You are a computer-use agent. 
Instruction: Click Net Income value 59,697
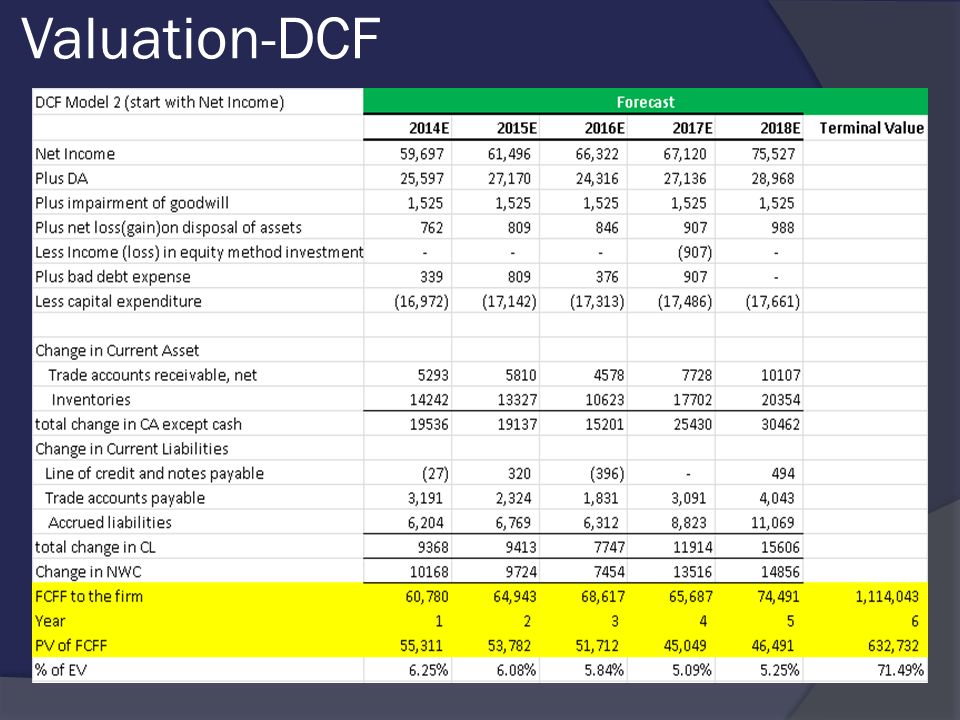pyautogui.click(x=422, y=154)
